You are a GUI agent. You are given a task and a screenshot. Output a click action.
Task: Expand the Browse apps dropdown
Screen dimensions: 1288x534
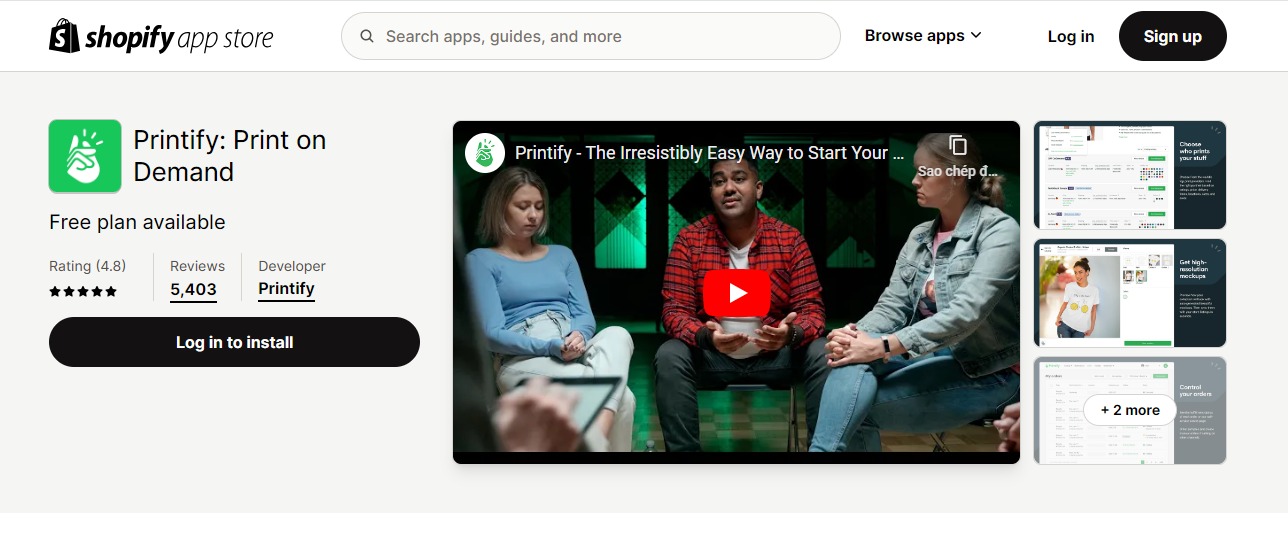point(923,36)
